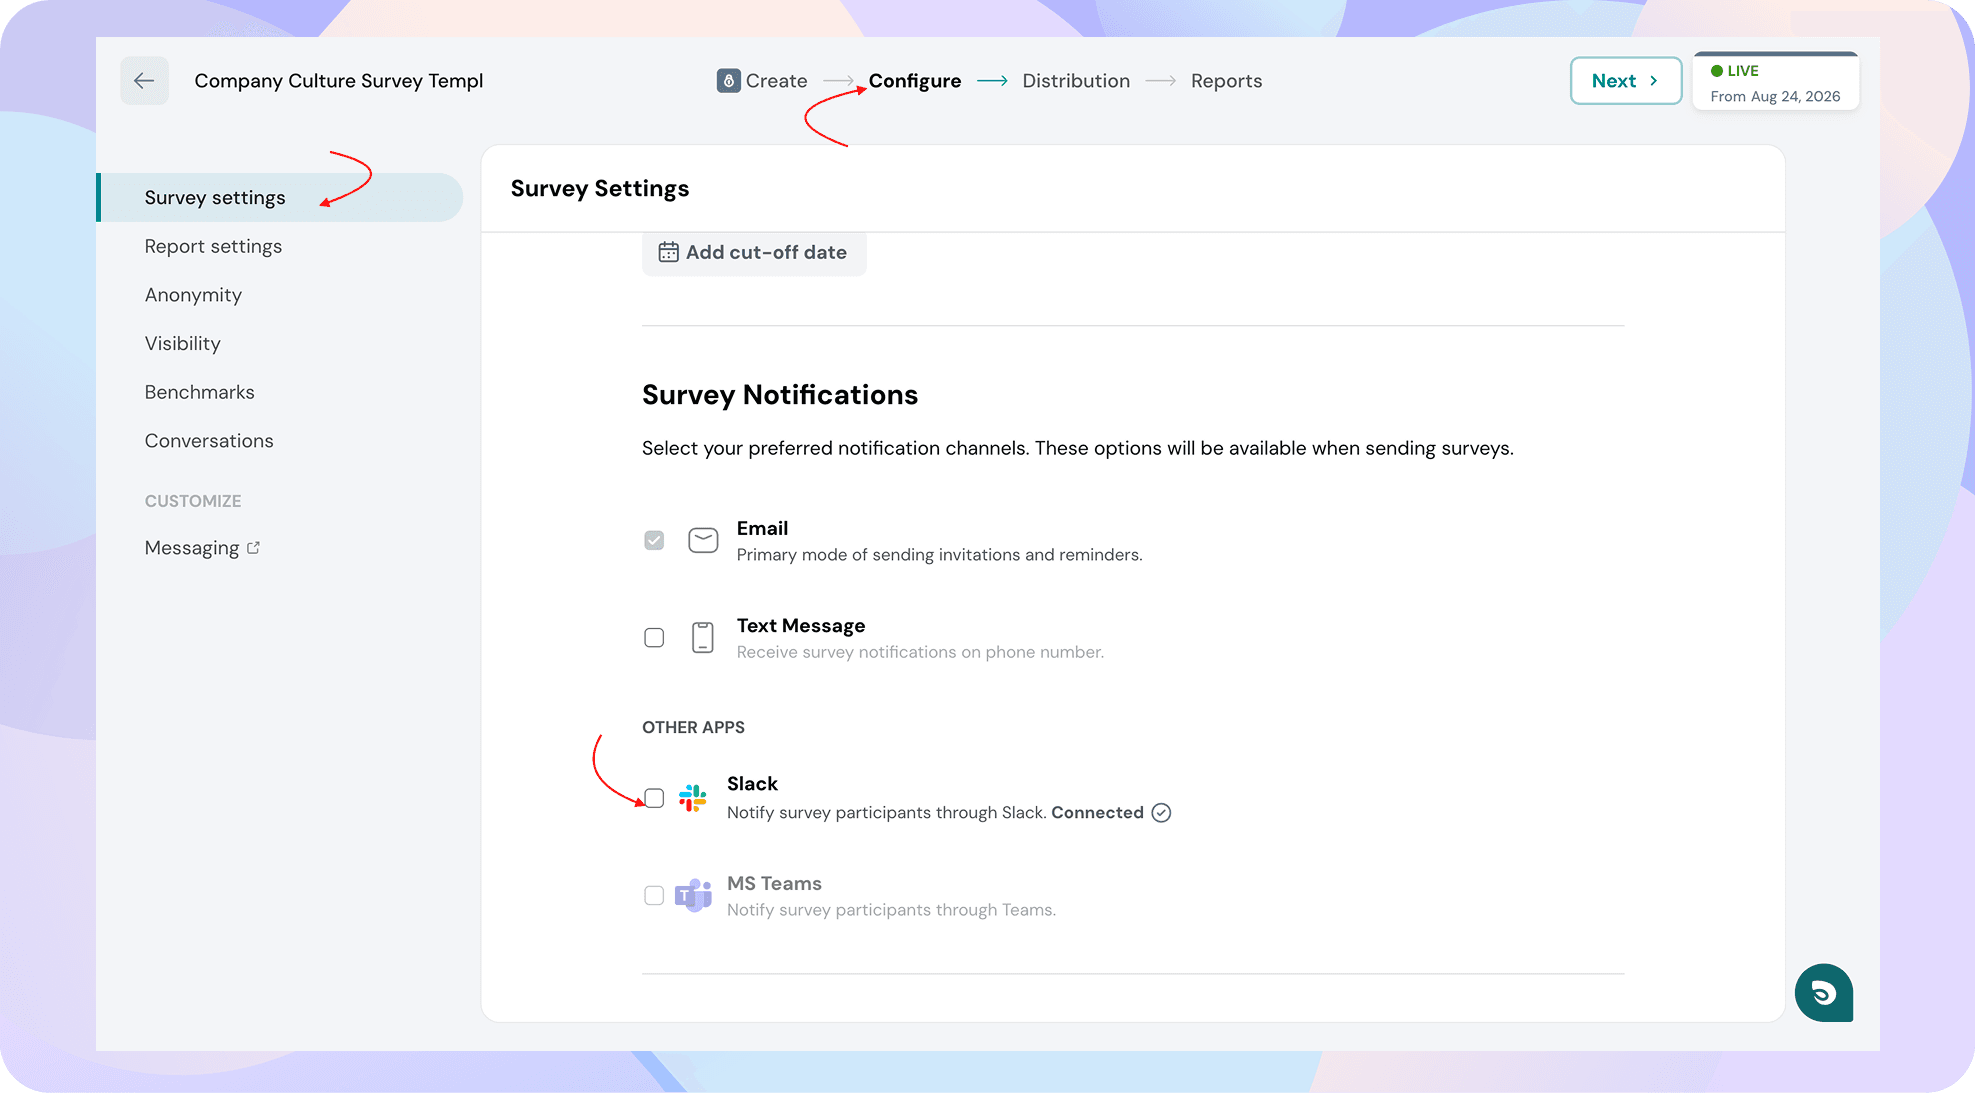Viewport: 1976px width, 1093px height.
Task: Click 'Select your preferred notification channels' text
Action: 1078,448
